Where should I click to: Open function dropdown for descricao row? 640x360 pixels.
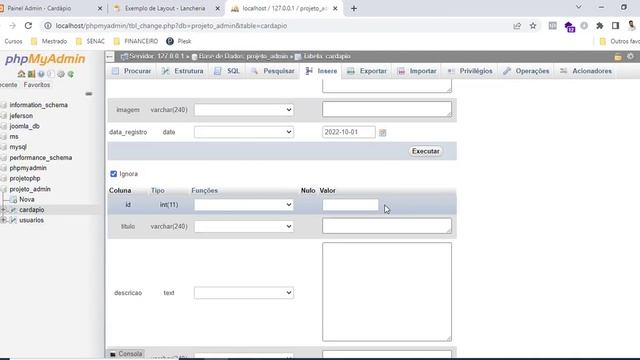[x=244, y=293]
